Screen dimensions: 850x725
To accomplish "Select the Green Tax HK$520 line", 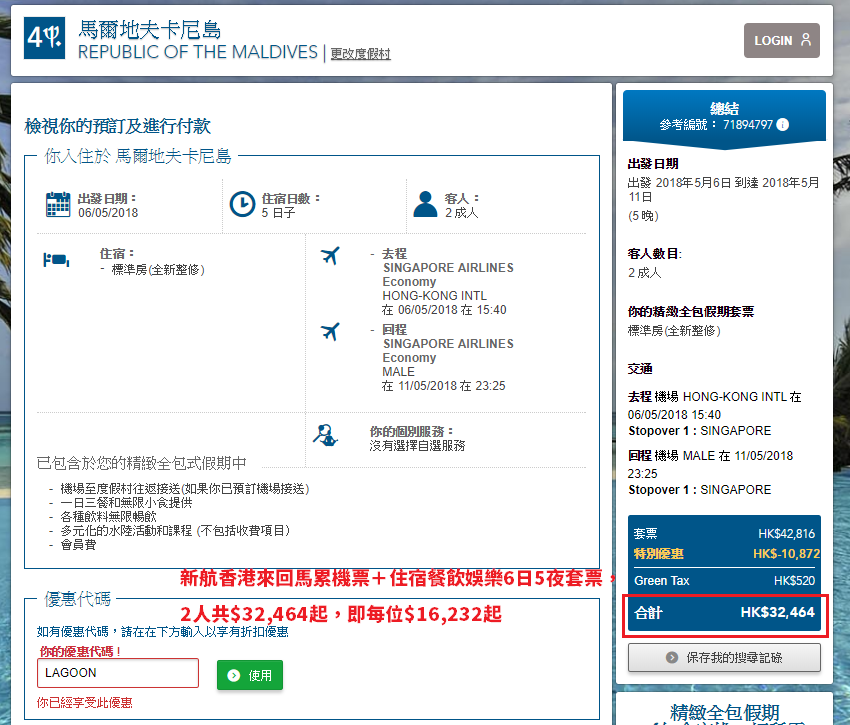I will point(724,581).
